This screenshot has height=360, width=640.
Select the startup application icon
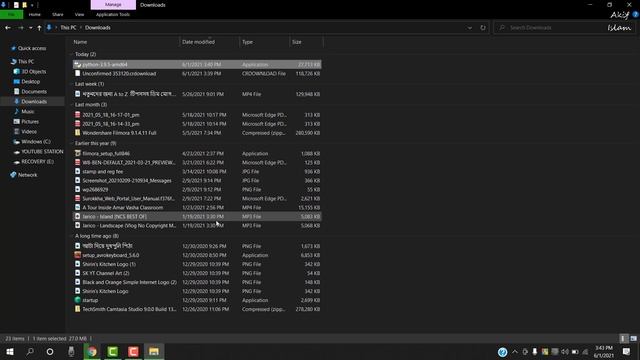coord(77,300)
